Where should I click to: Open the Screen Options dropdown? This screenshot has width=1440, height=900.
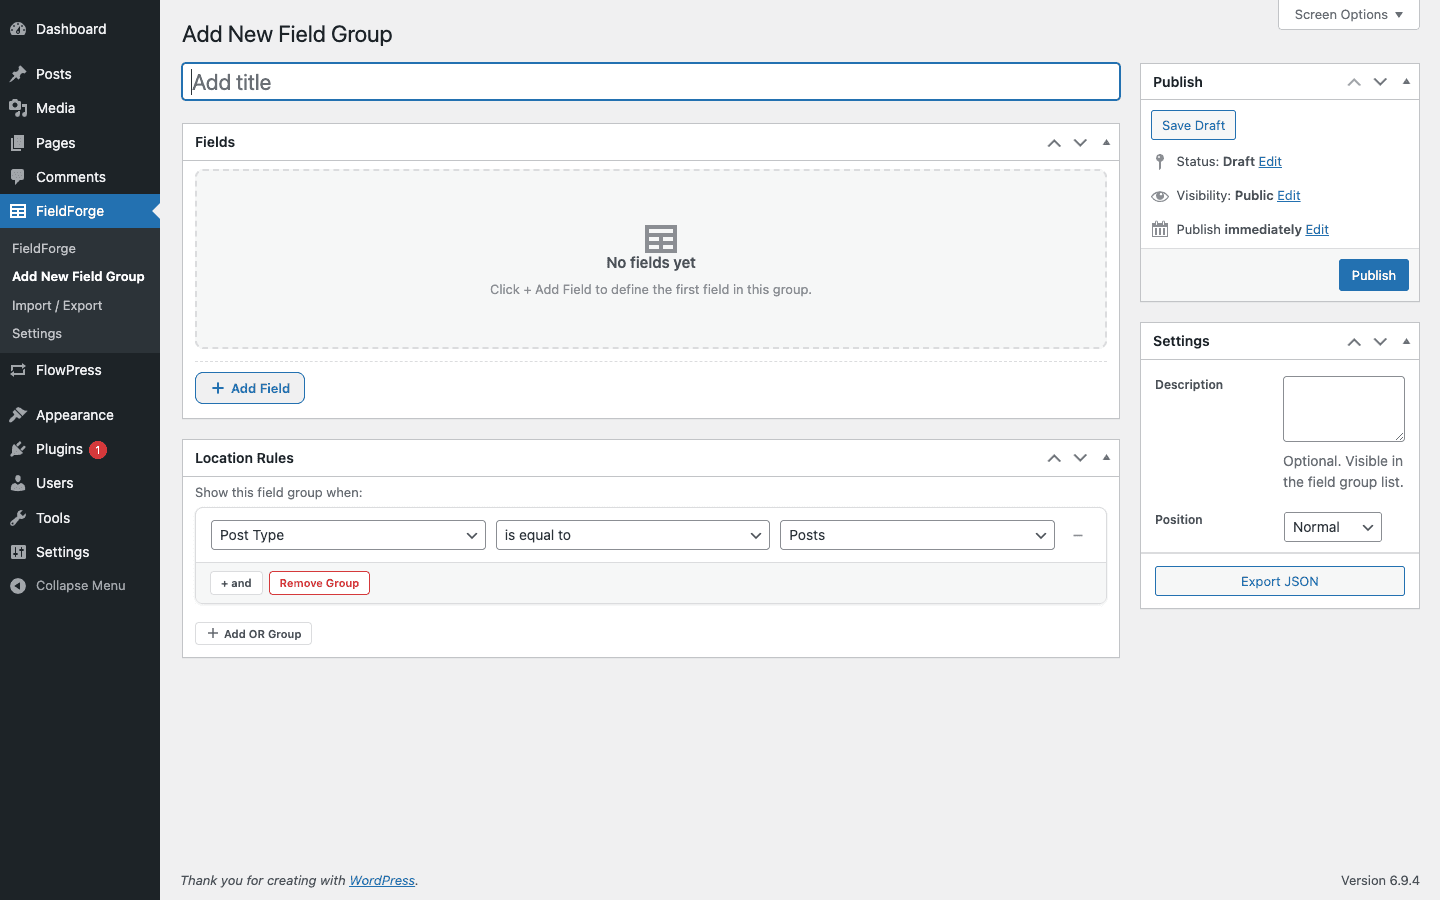(x=1348, y=15)
